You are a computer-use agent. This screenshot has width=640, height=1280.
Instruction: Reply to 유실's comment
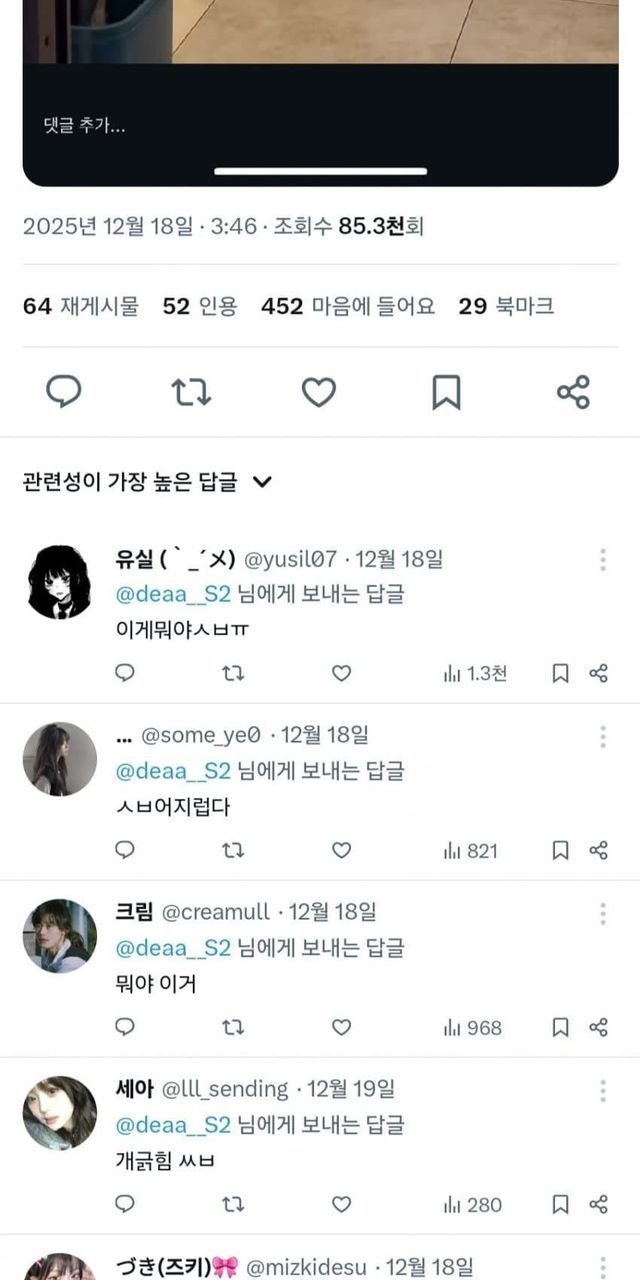coord(125,674)
